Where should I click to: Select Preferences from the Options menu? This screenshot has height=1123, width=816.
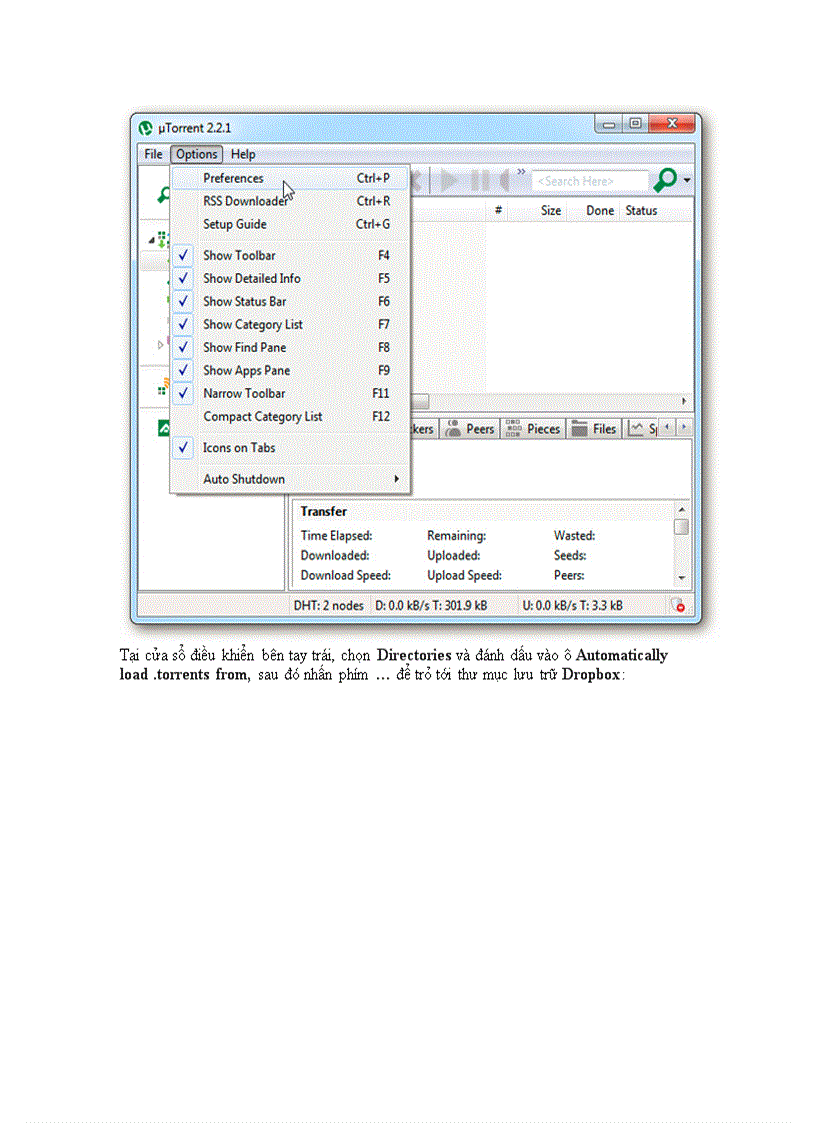[x=233, y=178]
